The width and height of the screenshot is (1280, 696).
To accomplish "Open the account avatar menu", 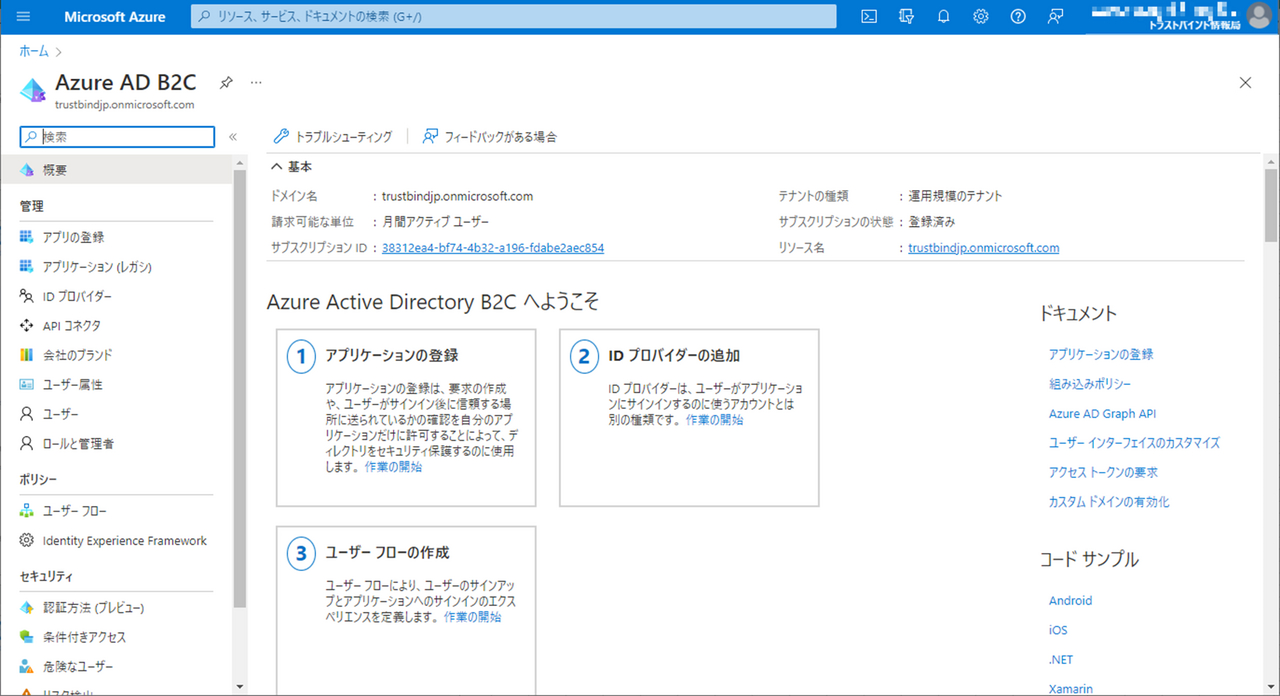I will pos(1259,17).
